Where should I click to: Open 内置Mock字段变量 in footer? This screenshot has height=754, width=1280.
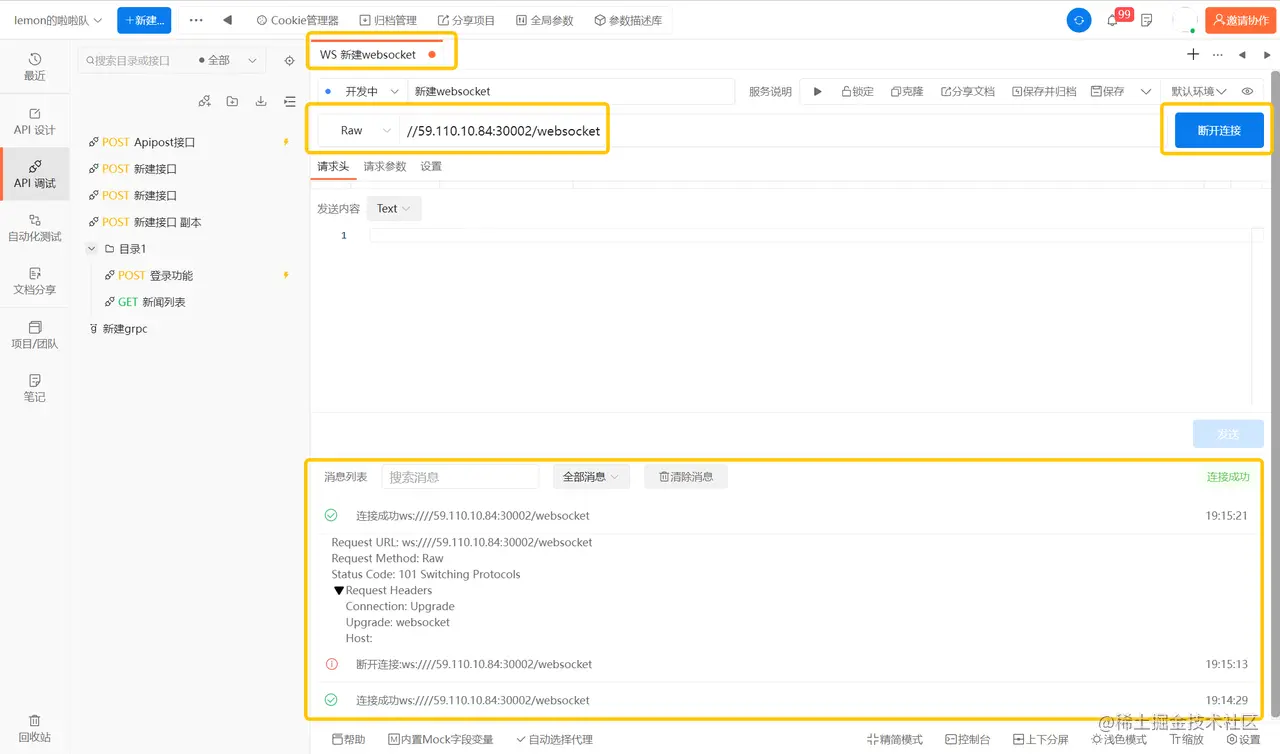coord(441,739)
